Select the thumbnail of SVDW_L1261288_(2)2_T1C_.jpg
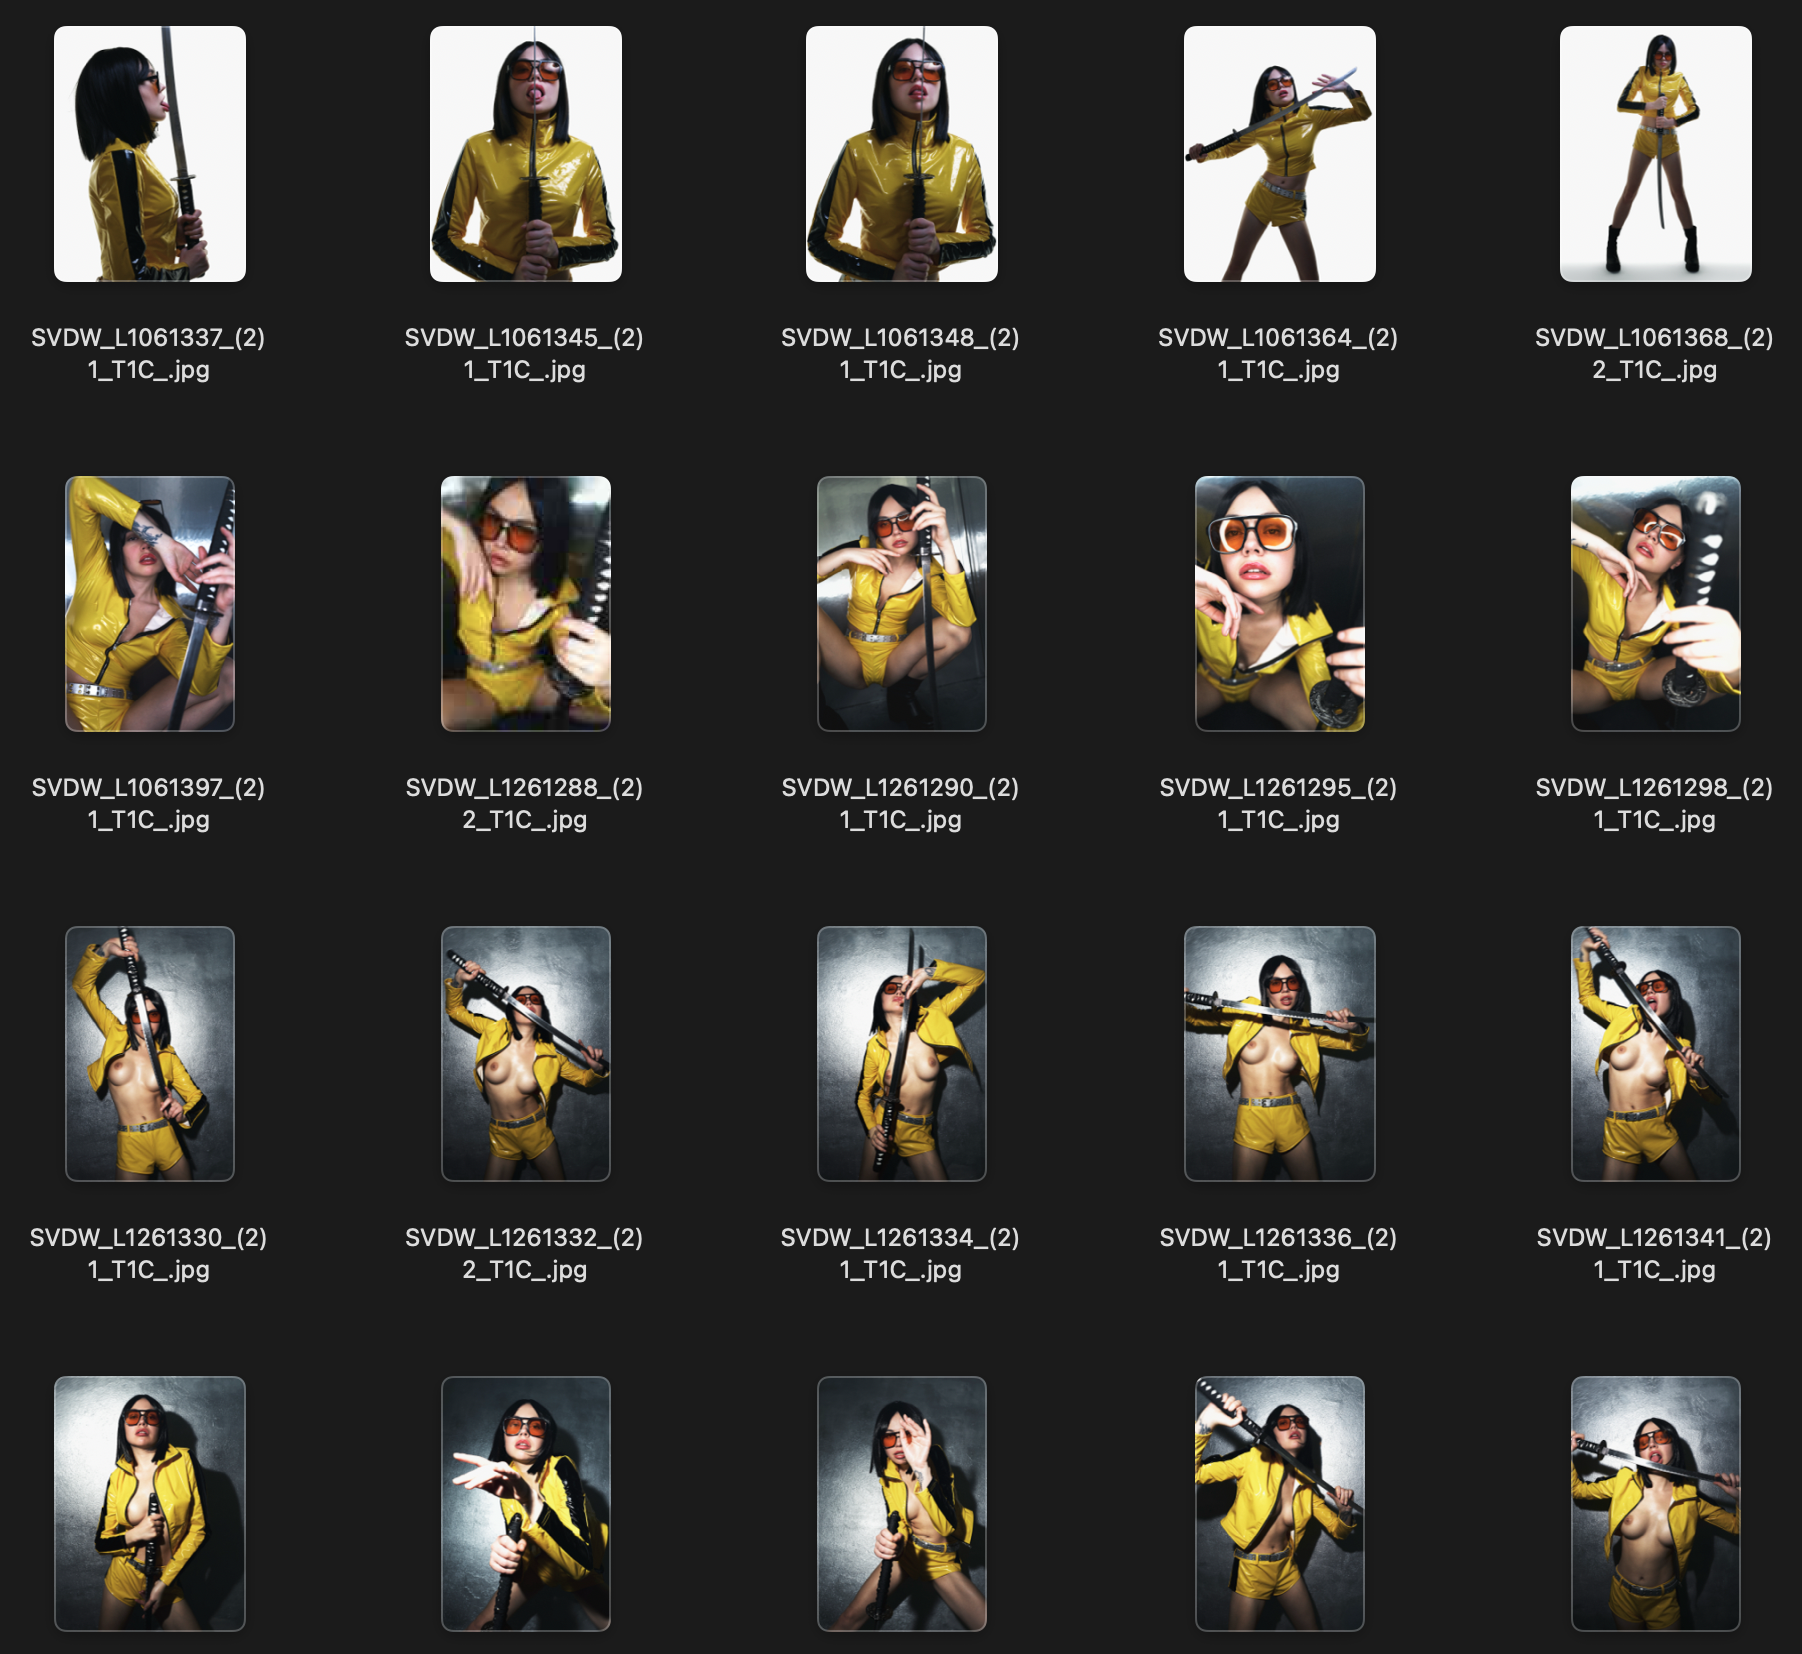The width and height of the screenshot is (1802, 1654). point(526,604)
